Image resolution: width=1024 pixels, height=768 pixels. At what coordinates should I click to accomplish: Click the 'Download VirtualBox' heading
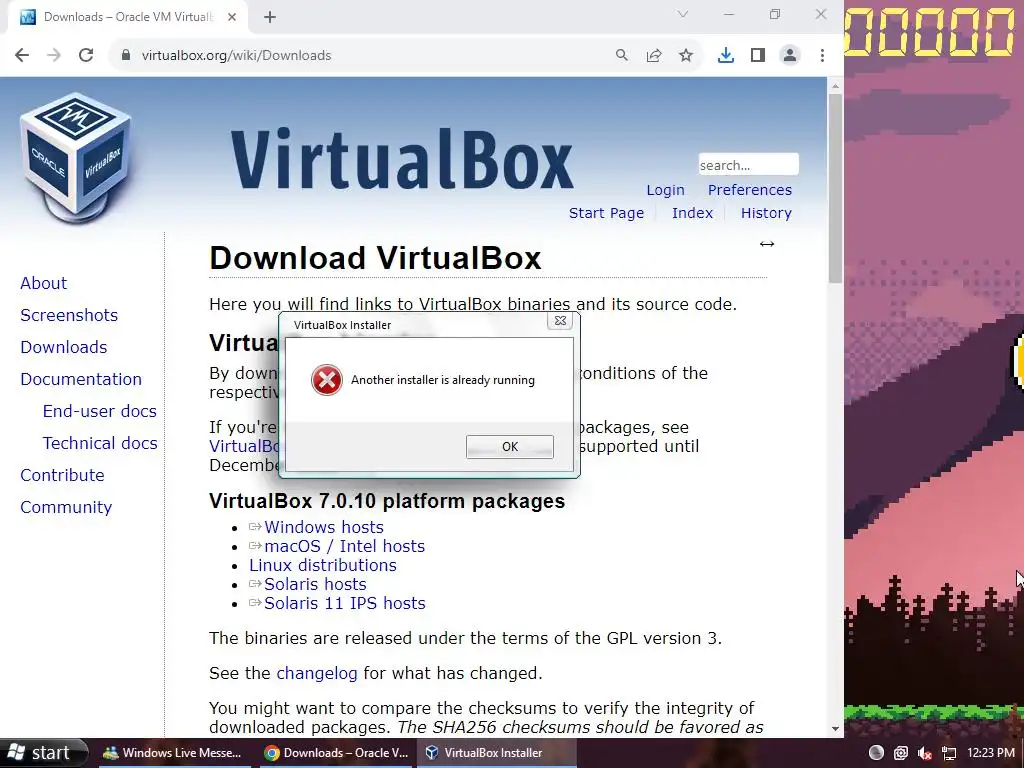click(x=375, y=258)
